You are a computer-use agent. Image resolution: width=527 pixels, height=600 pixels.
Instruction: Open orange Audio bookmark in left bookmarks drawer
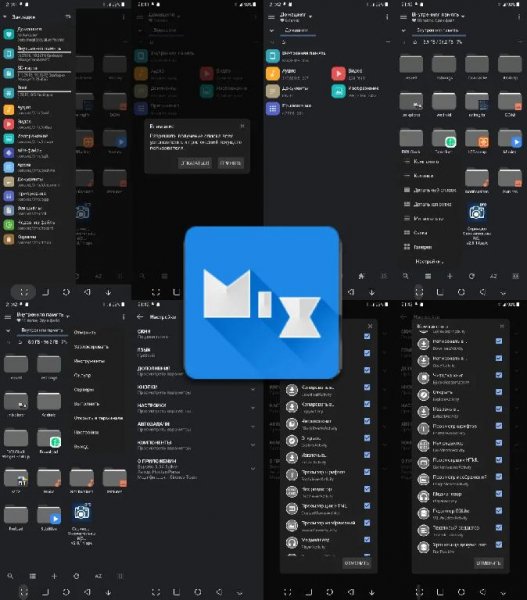(8, 110)
